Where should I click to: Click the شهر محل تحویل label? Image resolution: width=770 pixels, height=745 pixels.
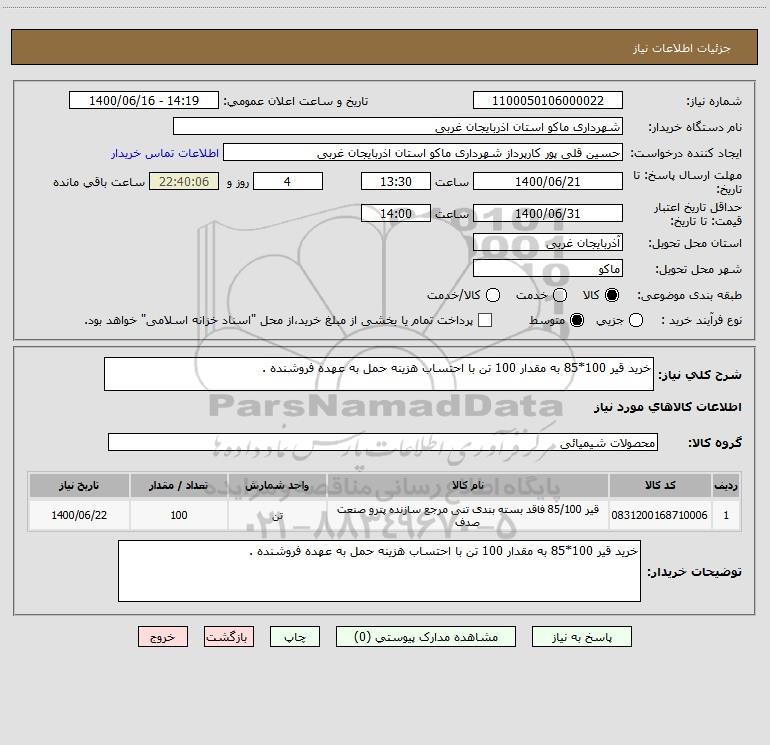[x=698, y=269]
